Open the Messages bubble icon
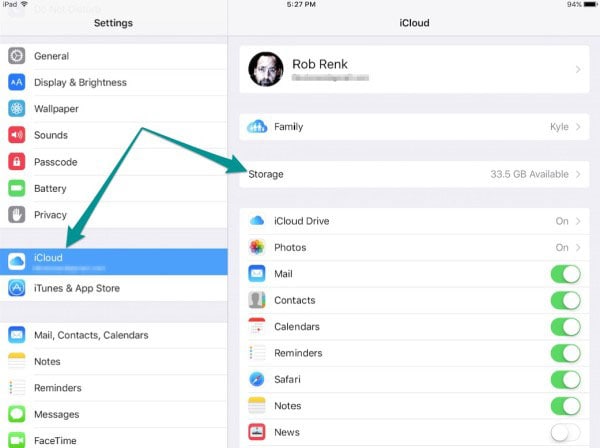600x448 pixels. pyautogui.click(x=16, y=414)
